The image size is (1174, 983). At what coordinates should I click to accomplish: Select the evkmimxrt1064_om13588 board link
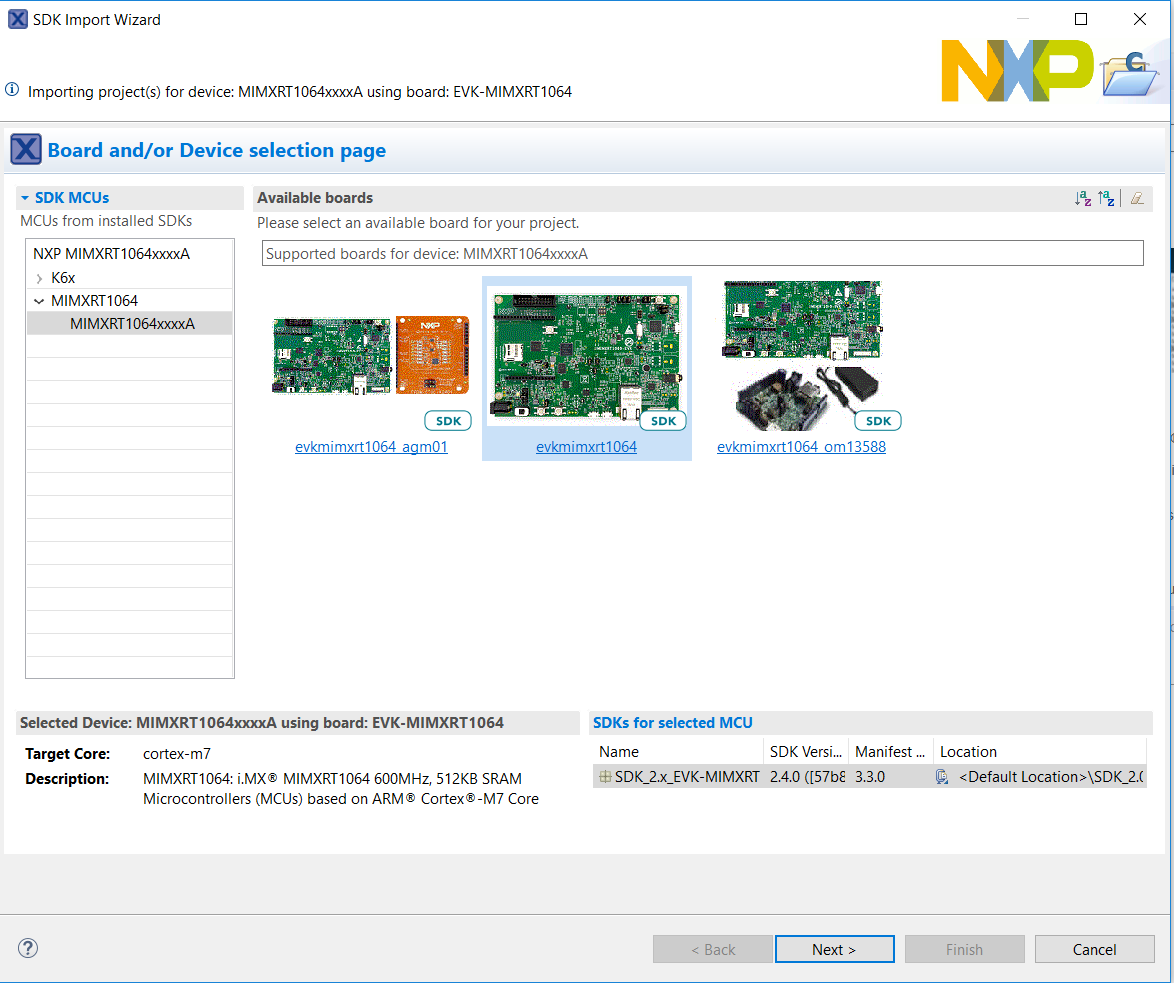(801, 447)
